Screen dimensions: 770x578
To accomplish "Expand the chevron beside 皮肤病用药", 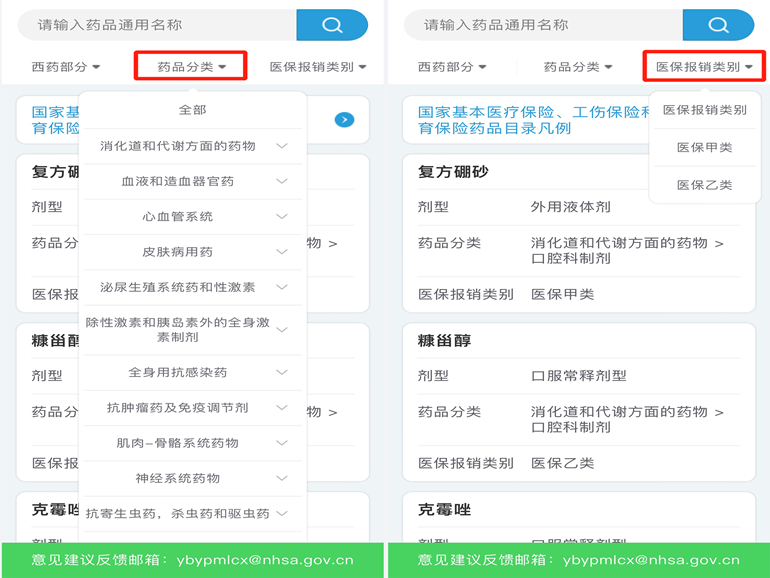I will coord(282,251).
